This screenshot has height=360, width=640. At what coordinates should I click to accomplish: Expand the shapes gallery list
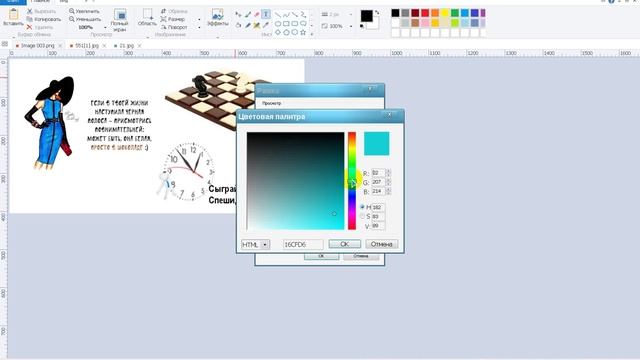click(312, 34)
